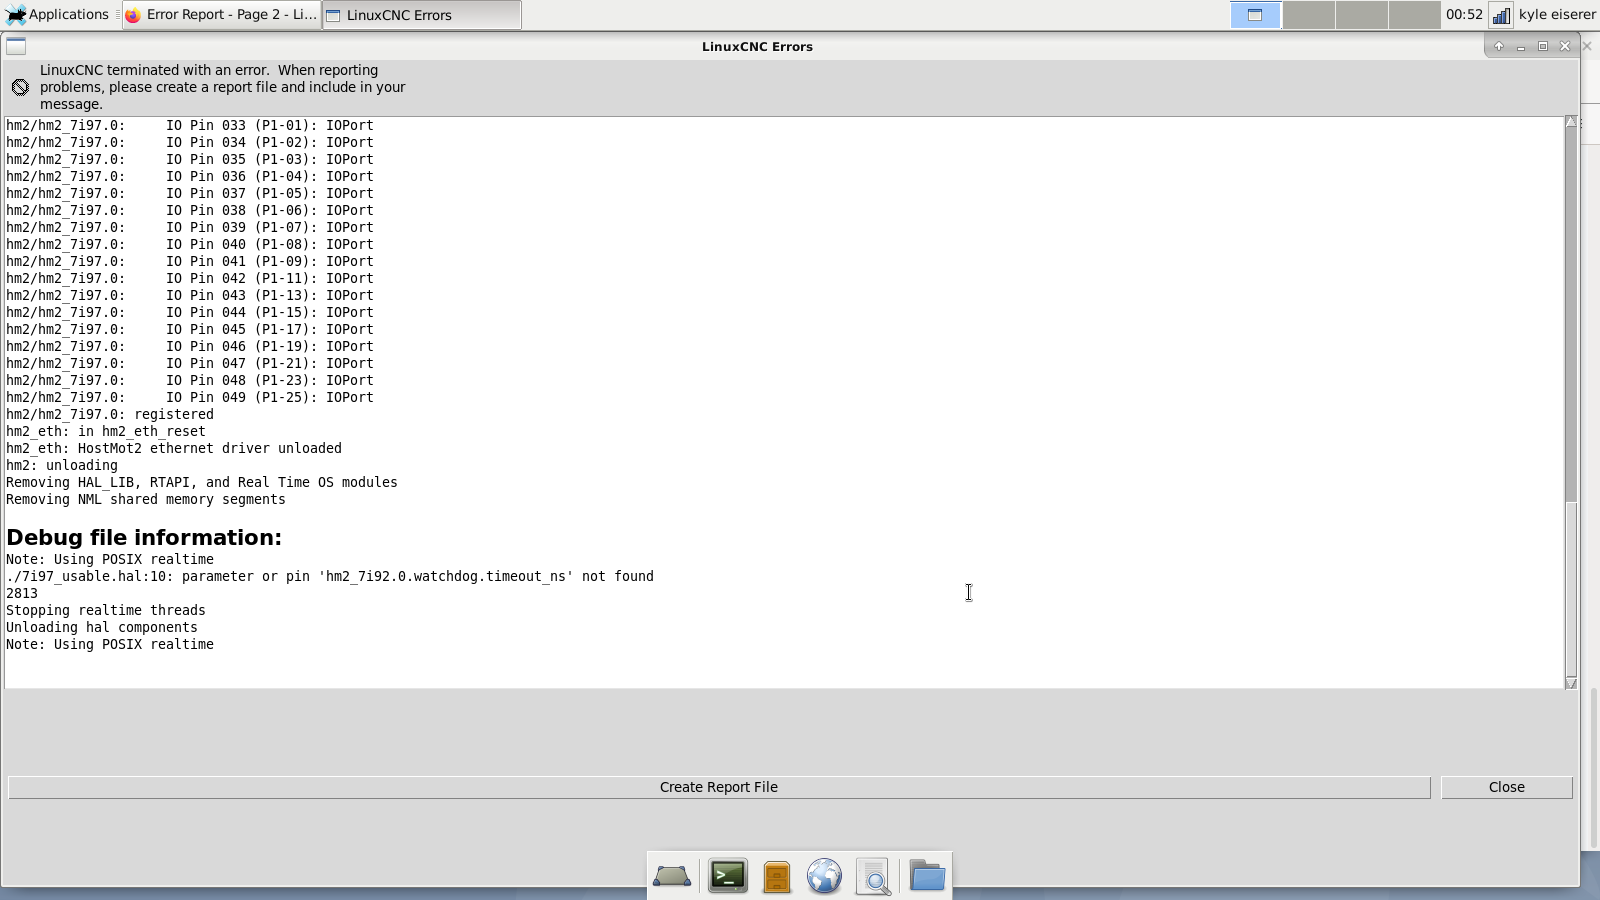Select the first workspace in the switcher
The image size is (1600, 900).
pyautogui.click(x=1255, y=14)
